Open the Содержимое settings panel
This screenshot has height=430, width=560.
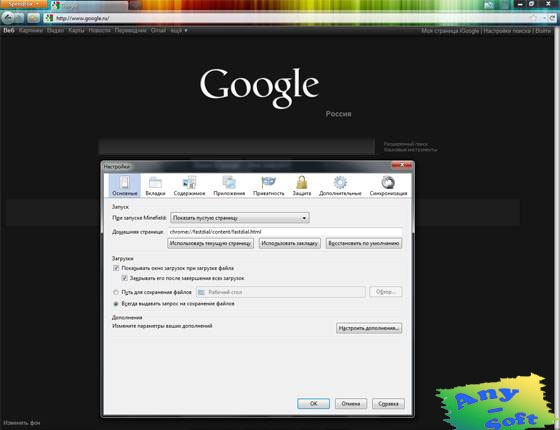coord(189,186)
